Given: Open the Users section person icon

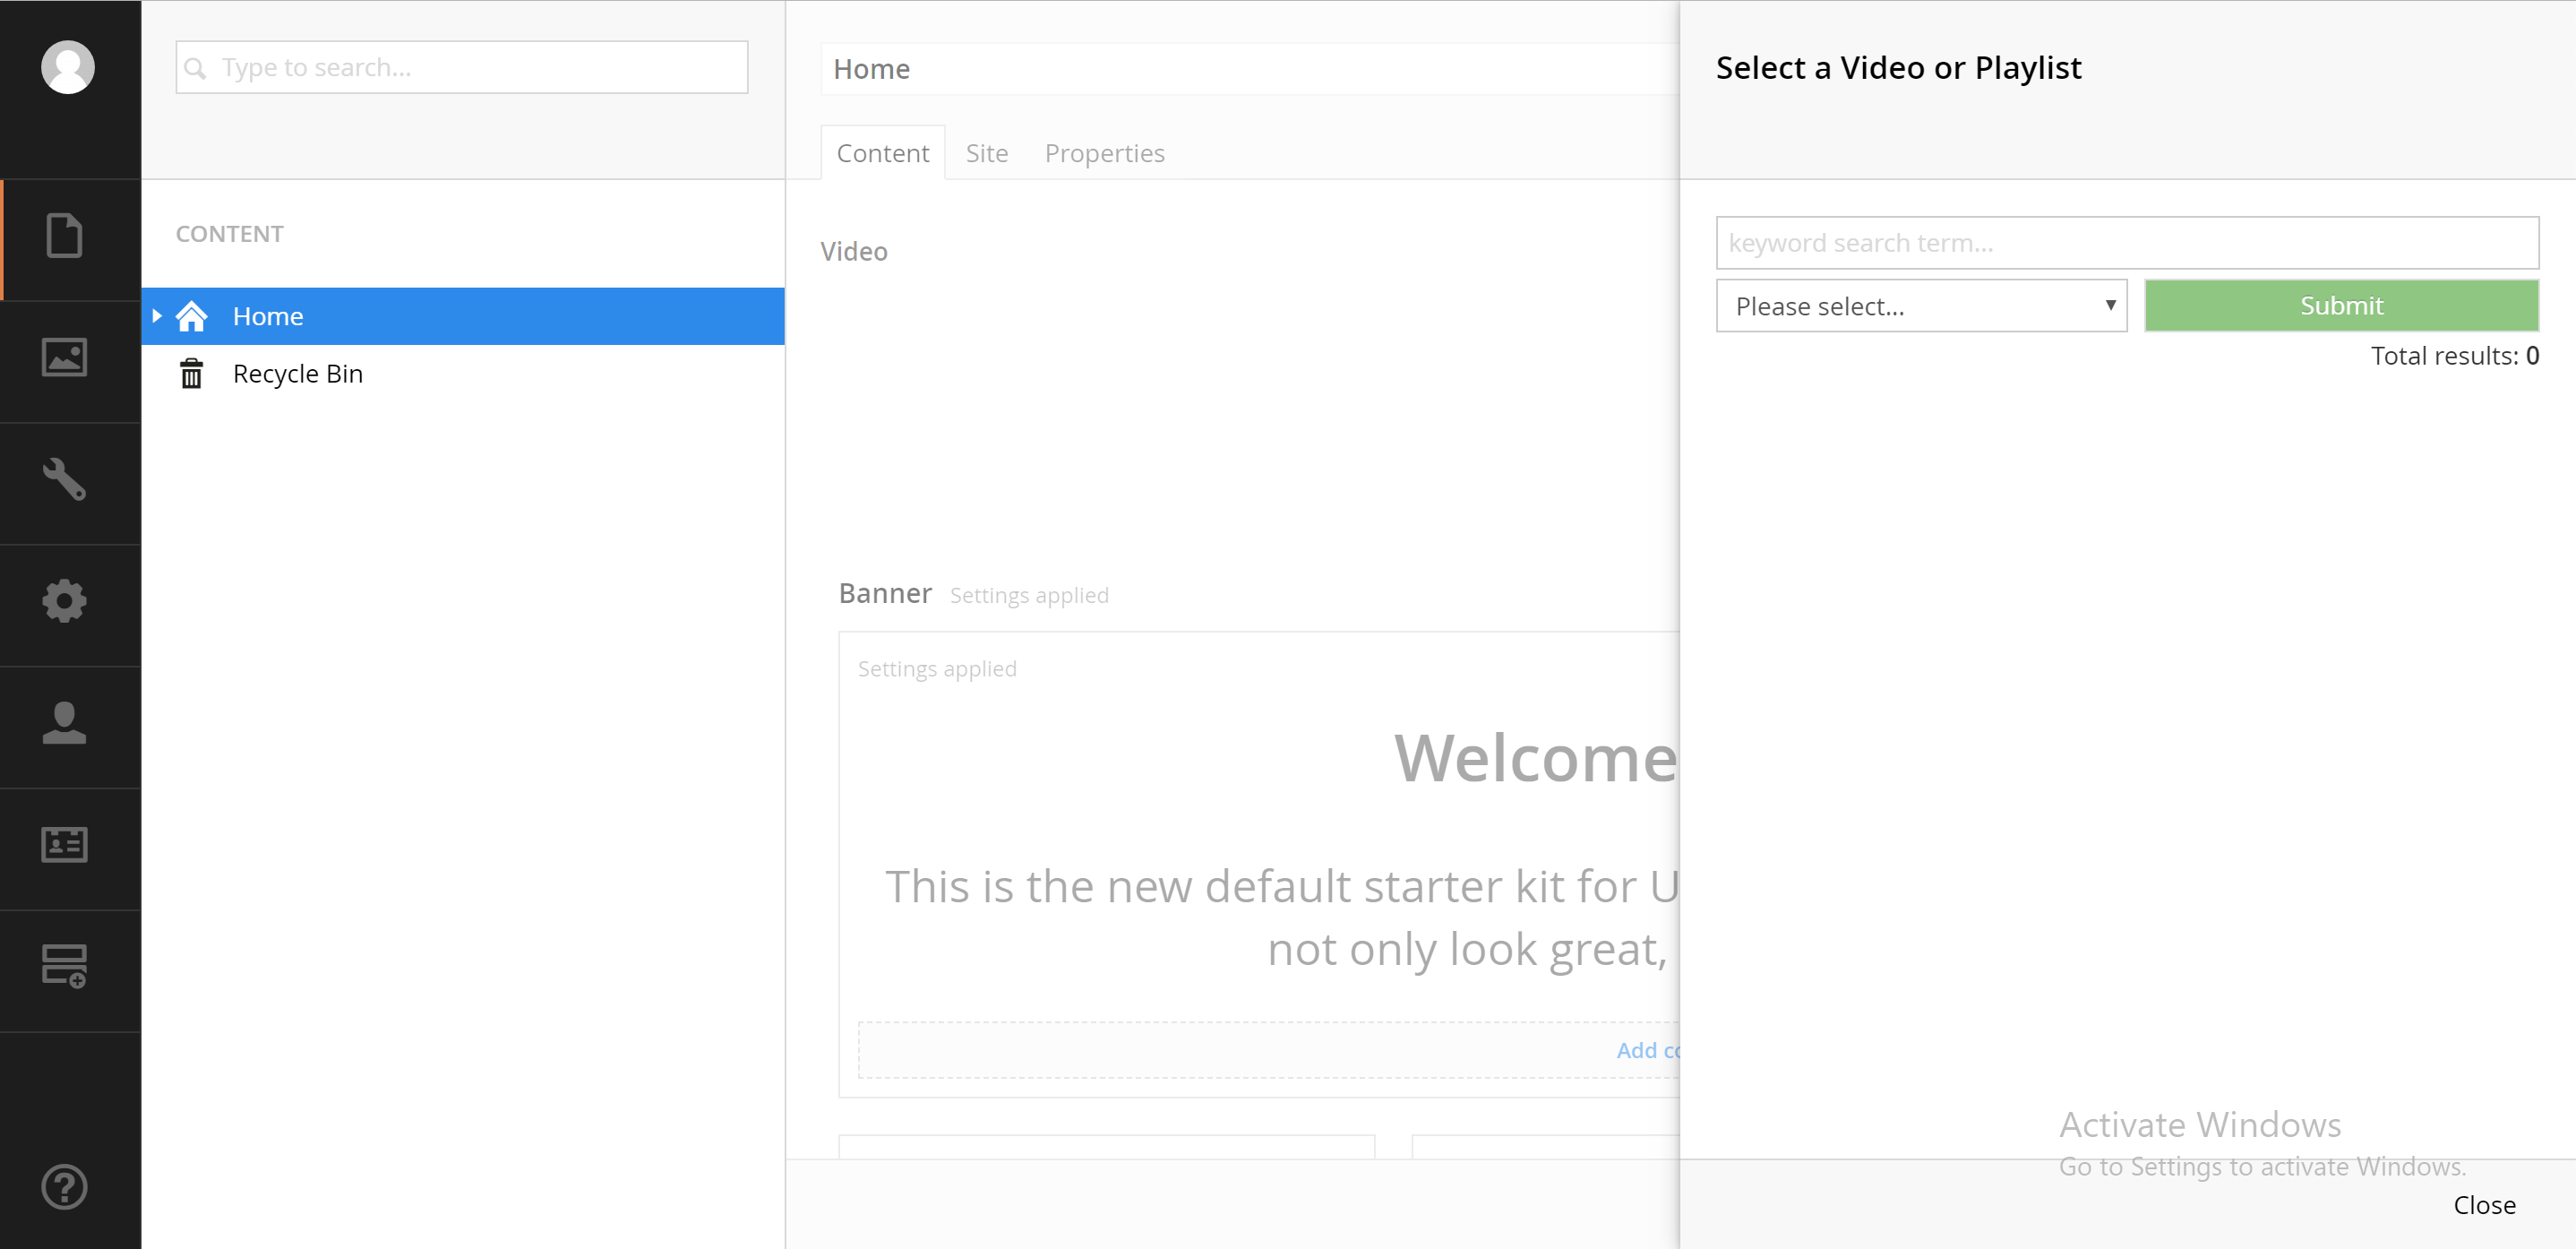Looking at the screenshot, I should [x=65, y=723].
